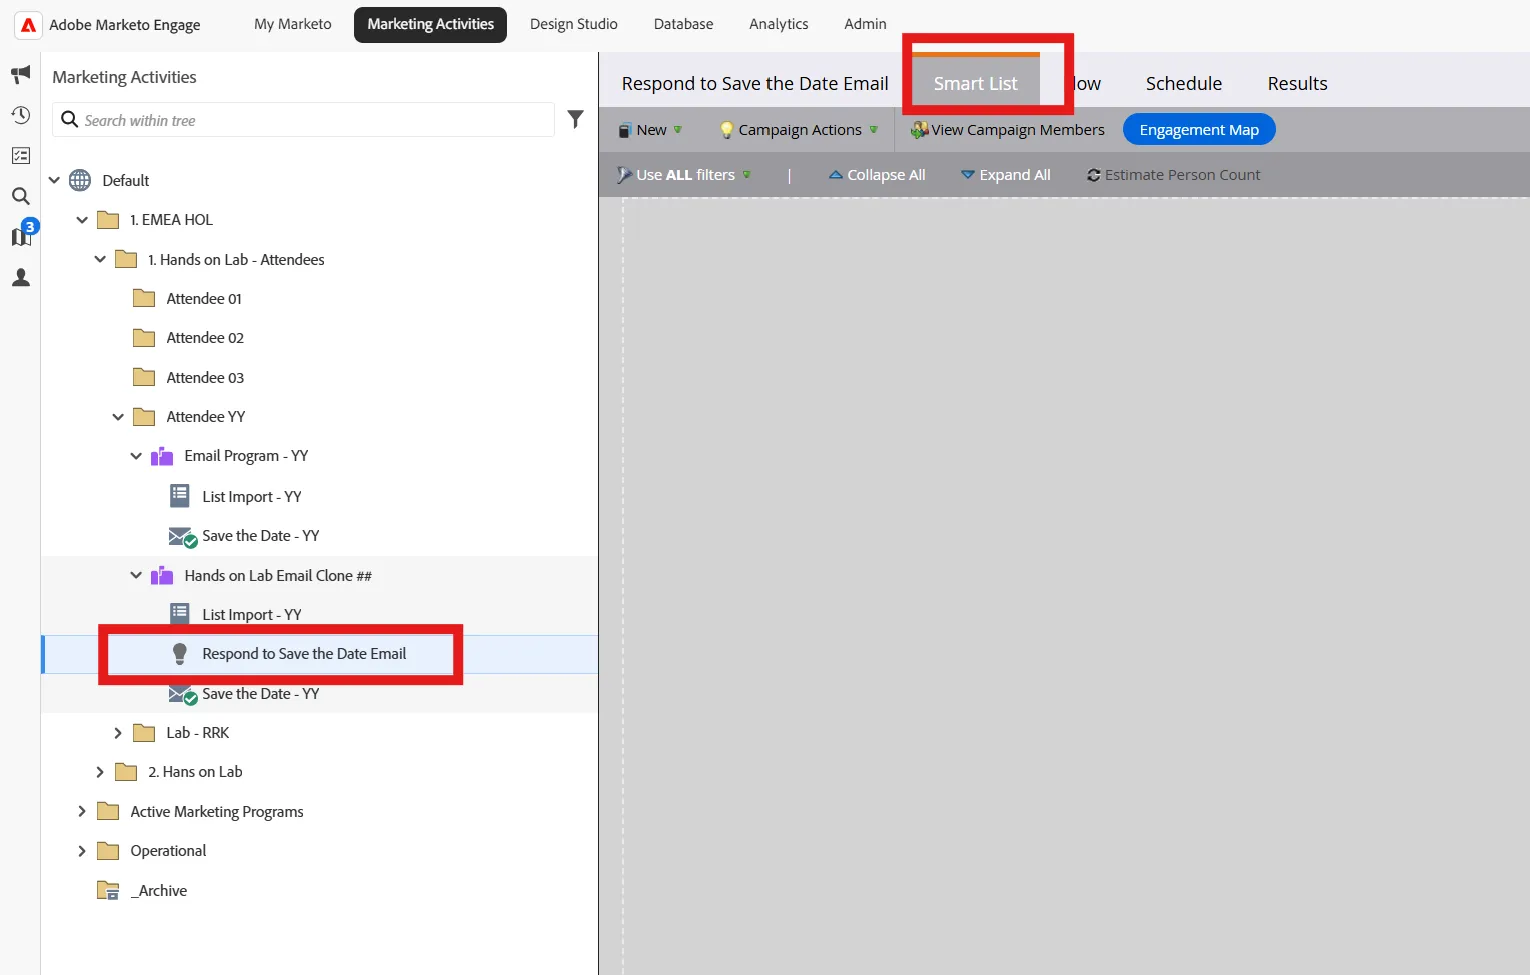Open the Campaign Actions dropdown

799,130
